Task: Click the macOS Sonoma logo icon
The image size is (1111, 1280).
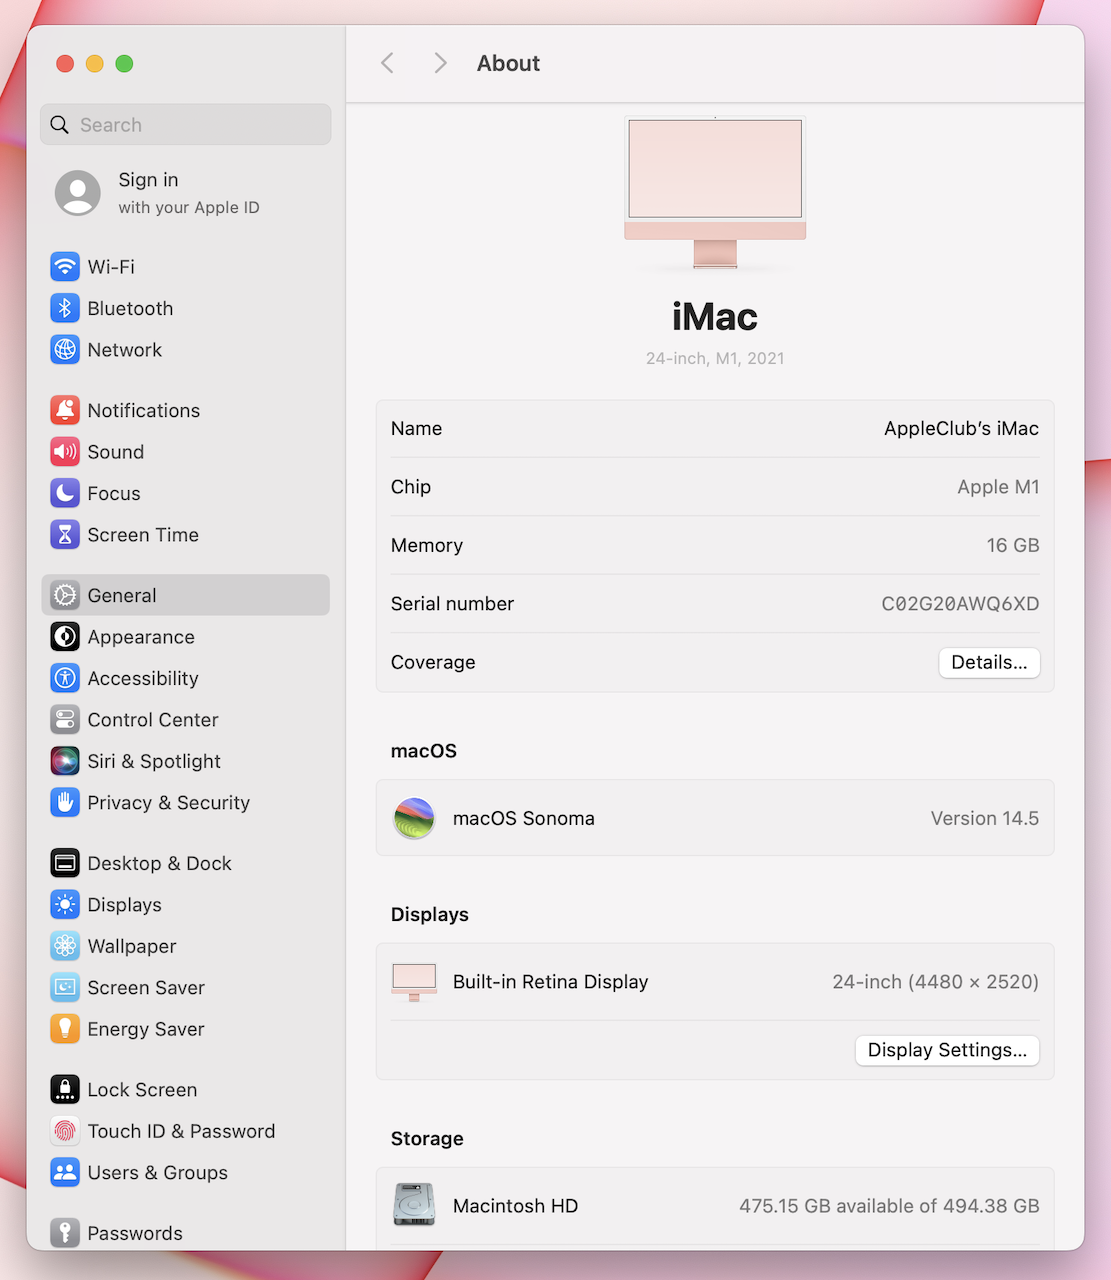Action: [414, 818]
